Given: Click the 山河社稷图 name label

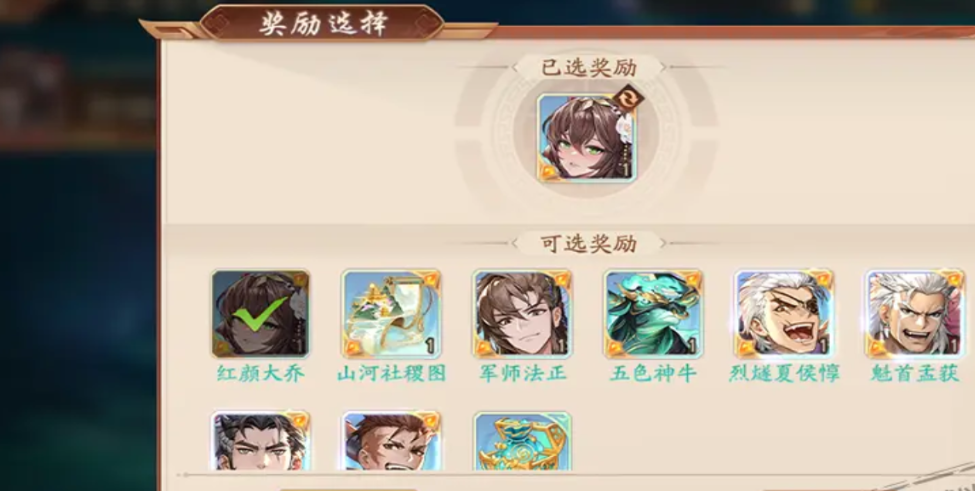Looking at the screenshot, I should [391, 374].
